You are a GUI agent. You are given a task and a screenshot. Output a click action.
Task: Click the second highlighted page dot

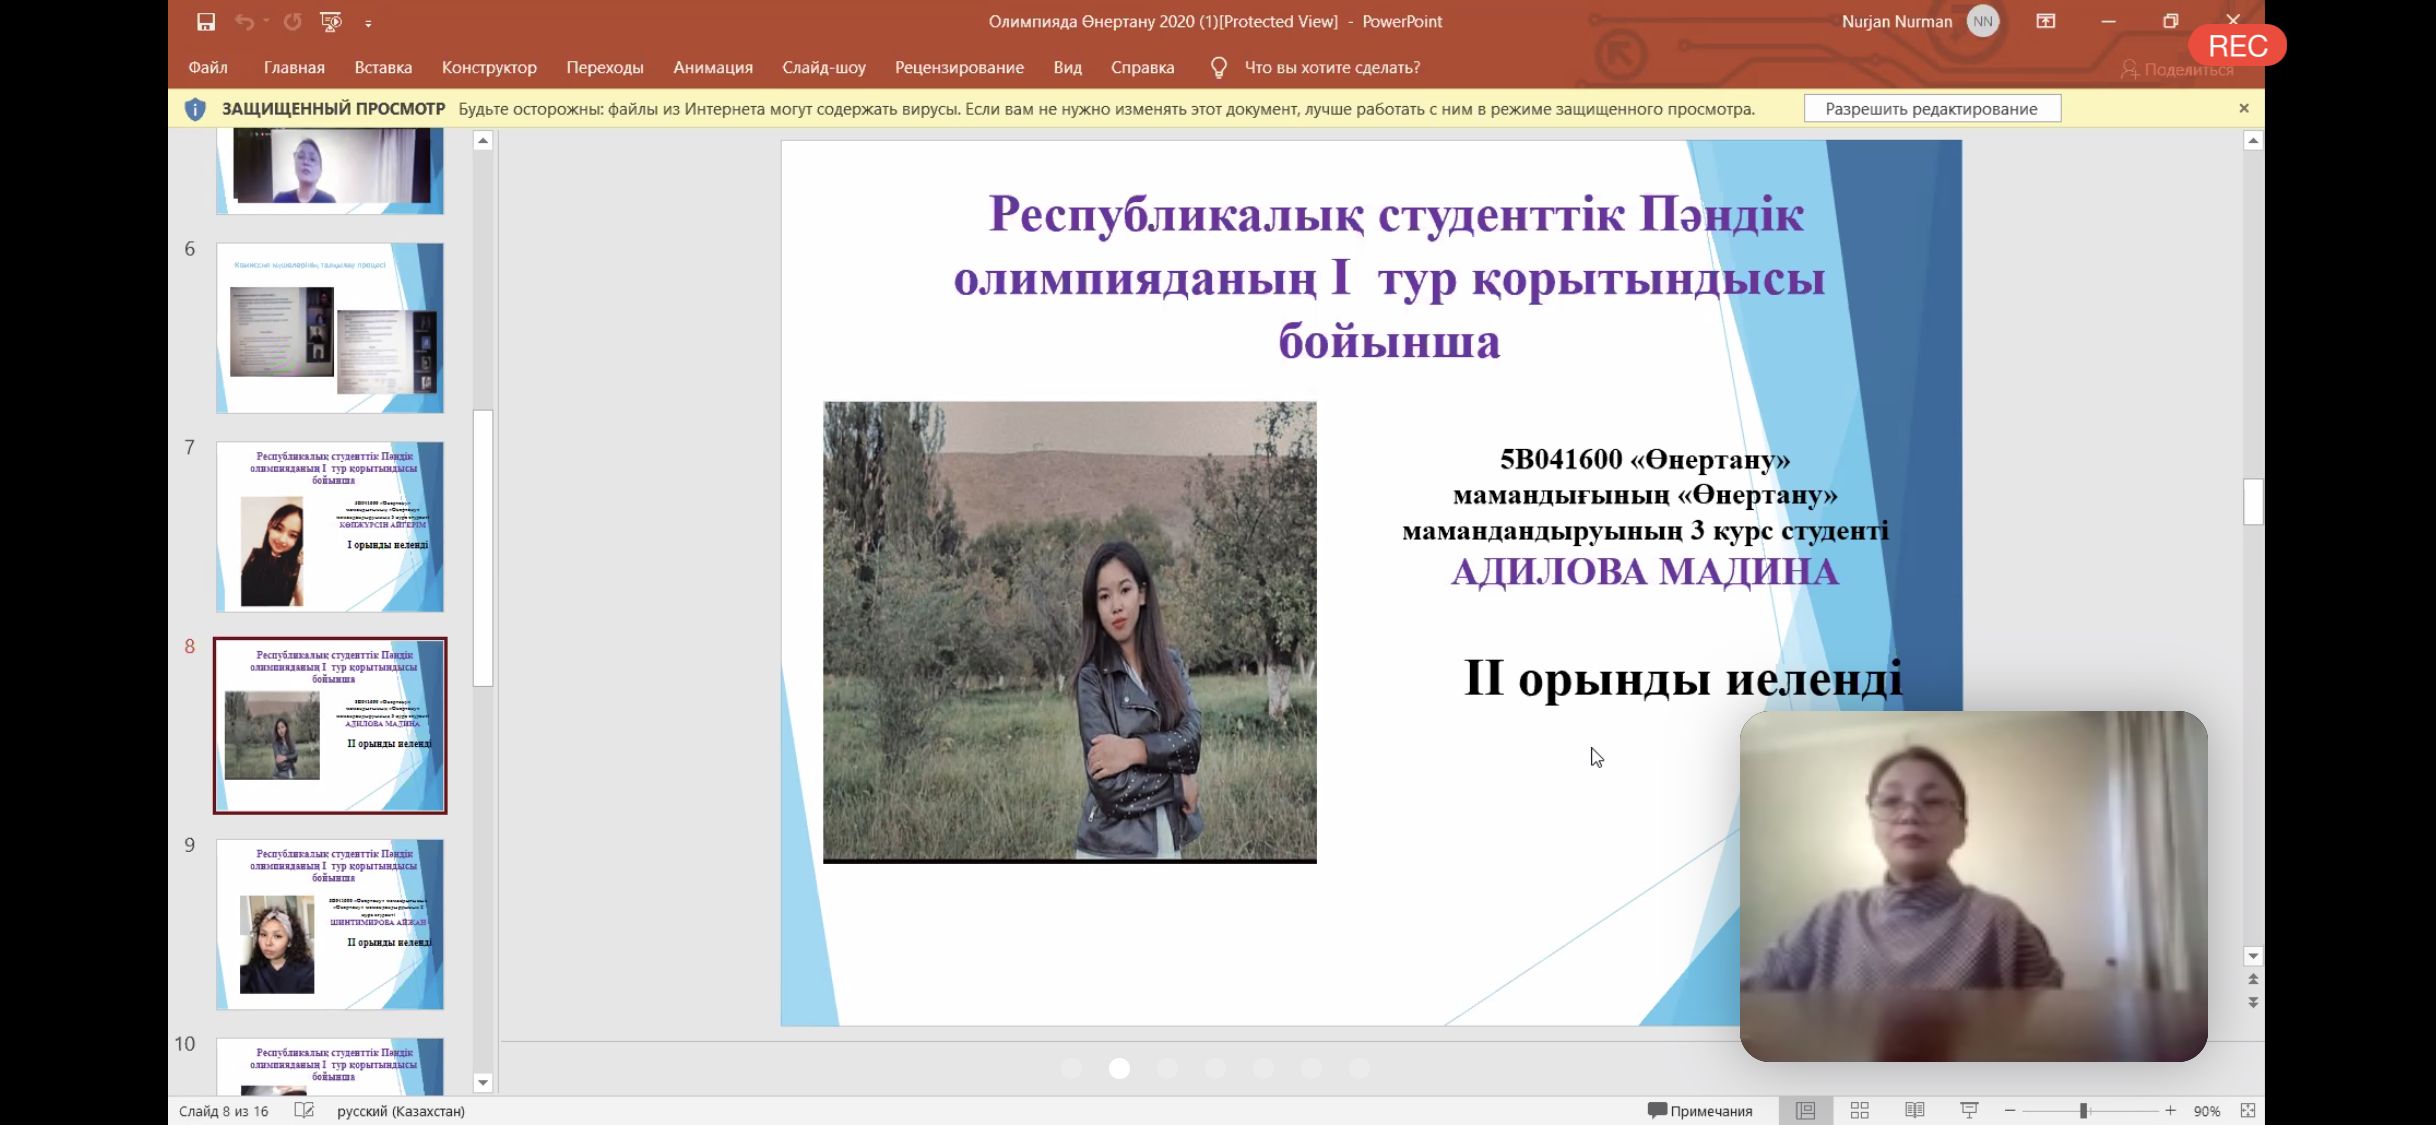[1119, 1068]
